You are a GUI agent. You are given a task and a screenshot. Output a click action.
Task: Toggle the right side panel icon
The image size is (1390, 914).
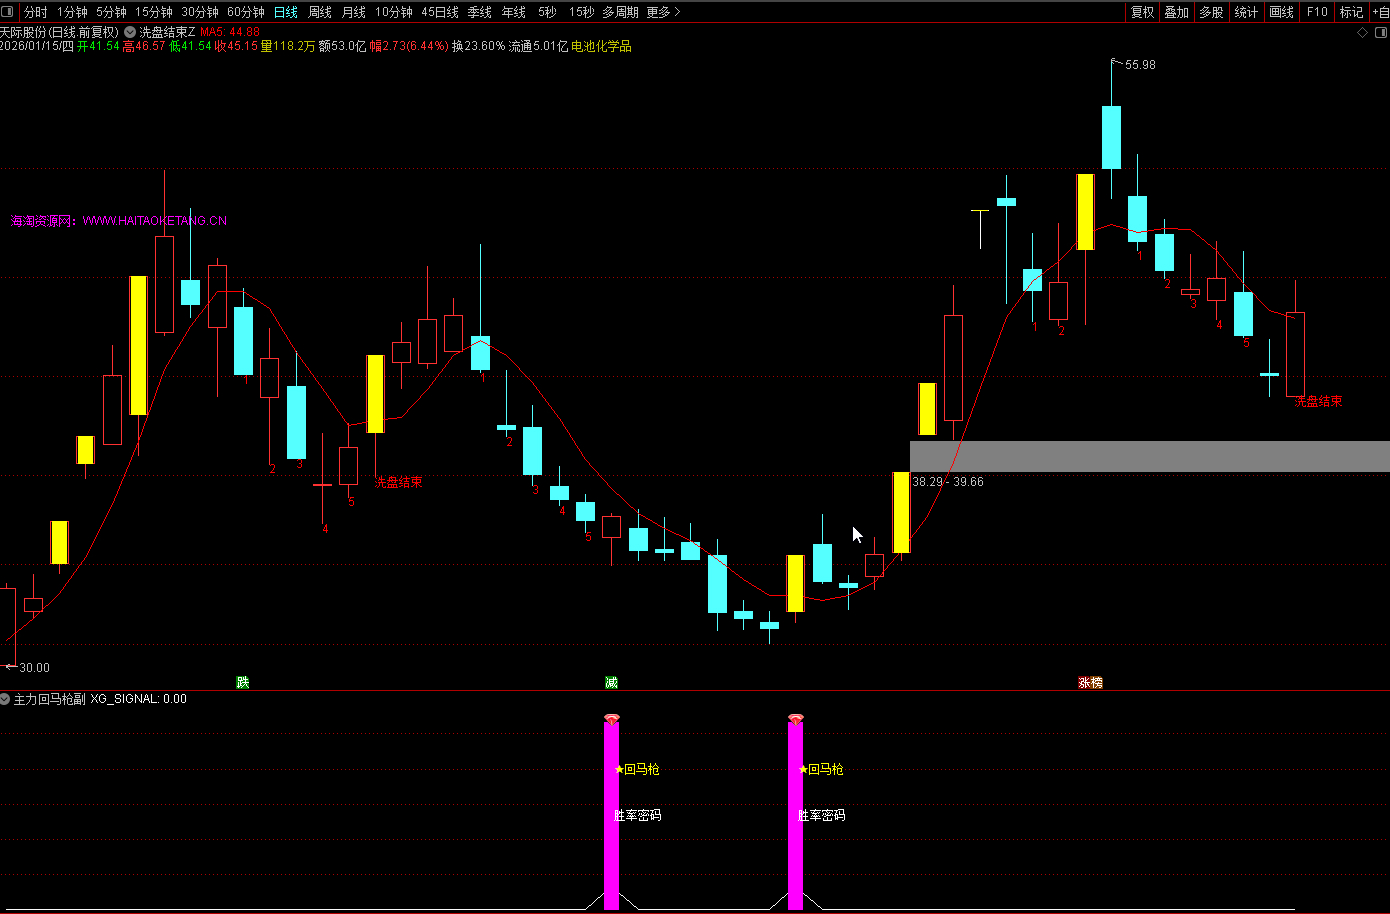point(1380,32)
